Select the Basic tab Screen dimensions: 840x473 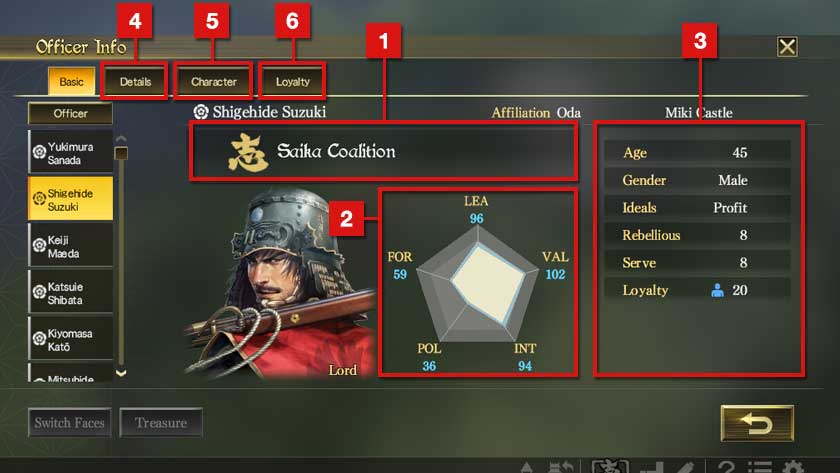click(71, 81)
